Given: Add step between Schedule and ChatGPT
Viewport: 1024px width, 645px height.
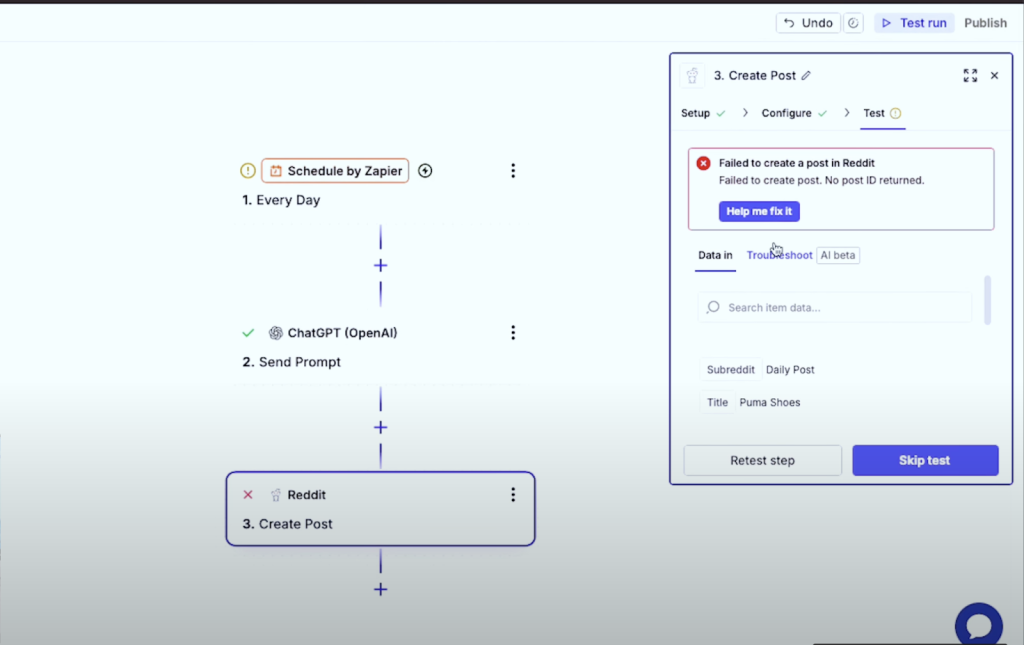Looking at the screenshot, I should click(x=381, y=266).
